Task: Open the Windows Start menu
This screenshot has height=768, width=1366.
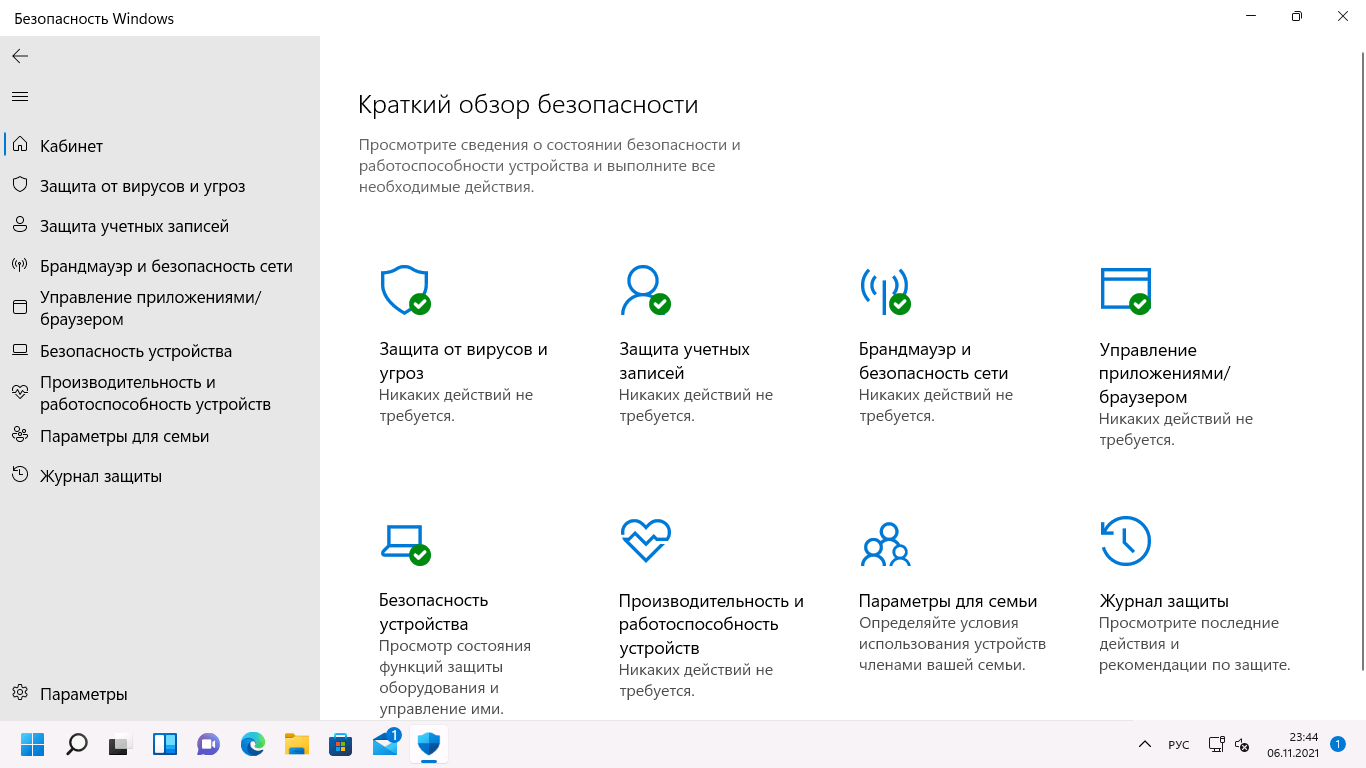Action: pyautogui.click(x=33, y=744)
